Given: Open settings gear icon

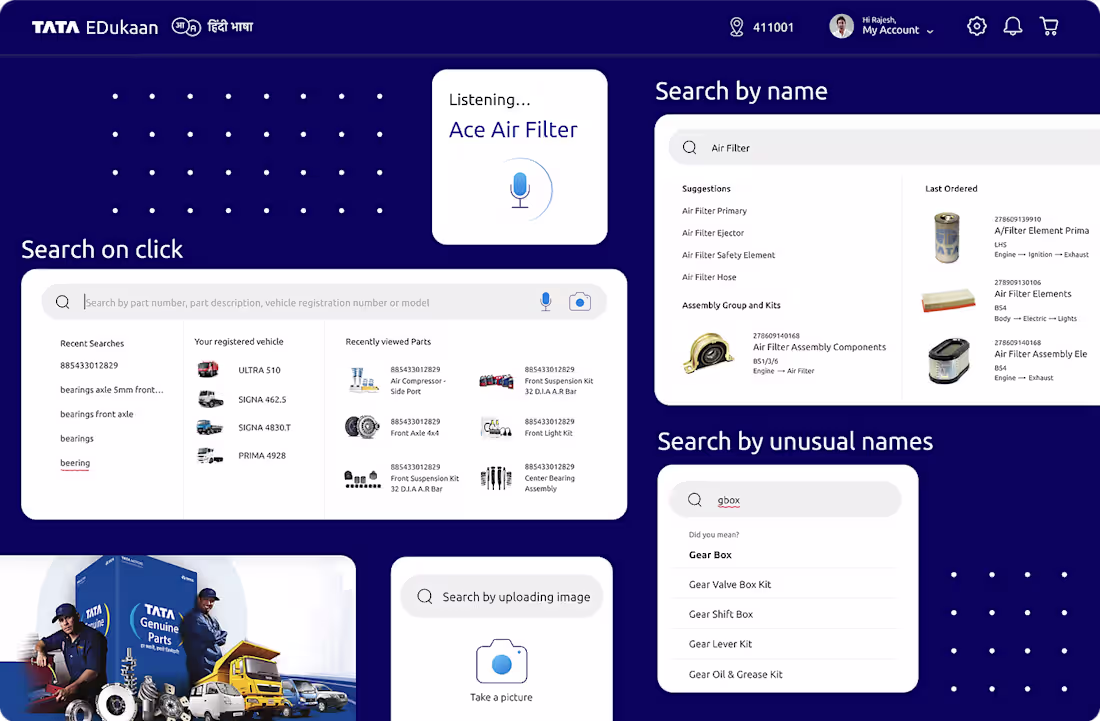Looking at the screenshot, I should pyautogui.click(x=977, y=27).
